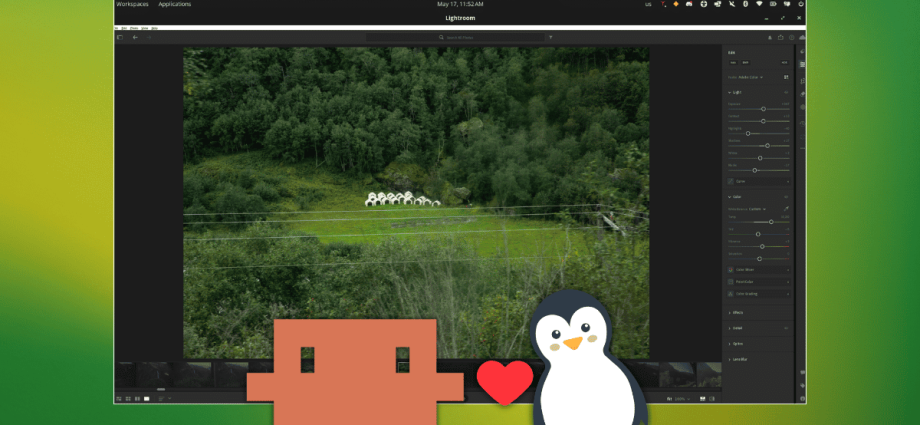The width and height of the screenshot is (920, 425).
Task: Expand the Point Color panel
Action: click(759, 282)
